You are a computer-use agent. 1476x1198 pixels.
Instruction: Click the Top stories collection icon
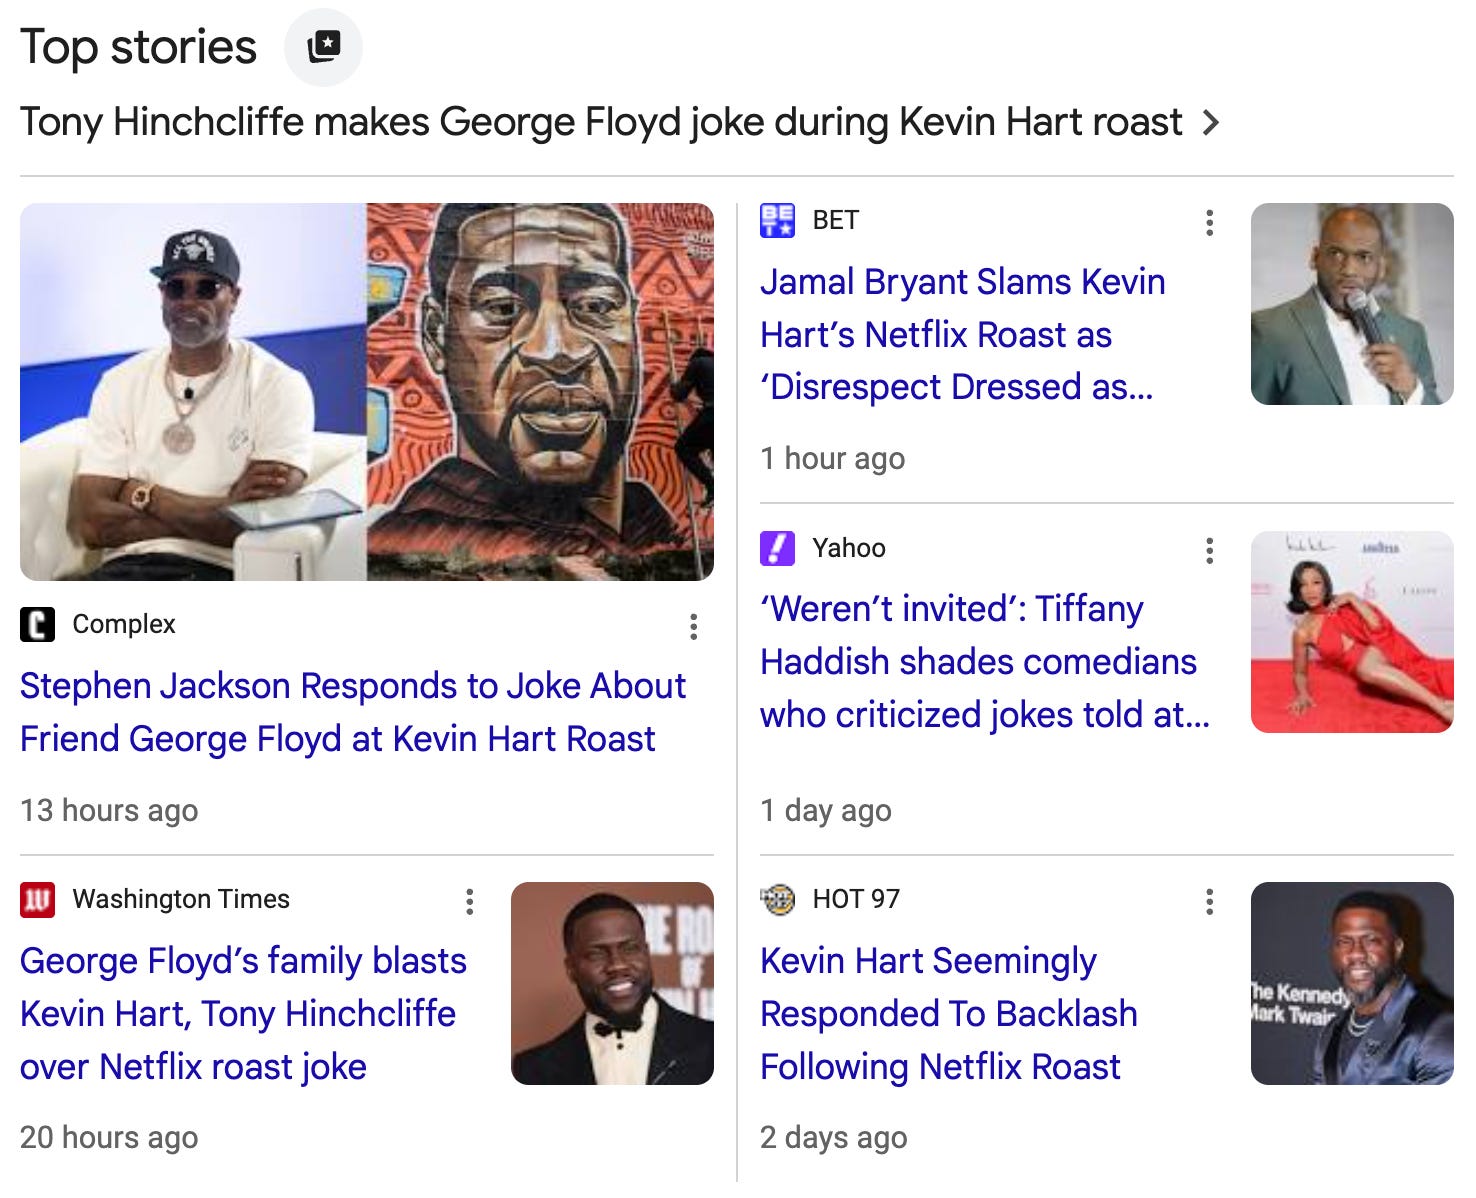324,47
